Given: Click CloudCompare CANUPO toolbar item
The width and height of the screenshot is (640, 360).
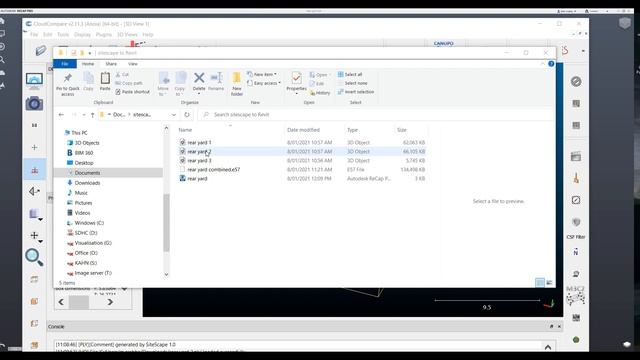Looking at the screenshot, I should 444,43.
